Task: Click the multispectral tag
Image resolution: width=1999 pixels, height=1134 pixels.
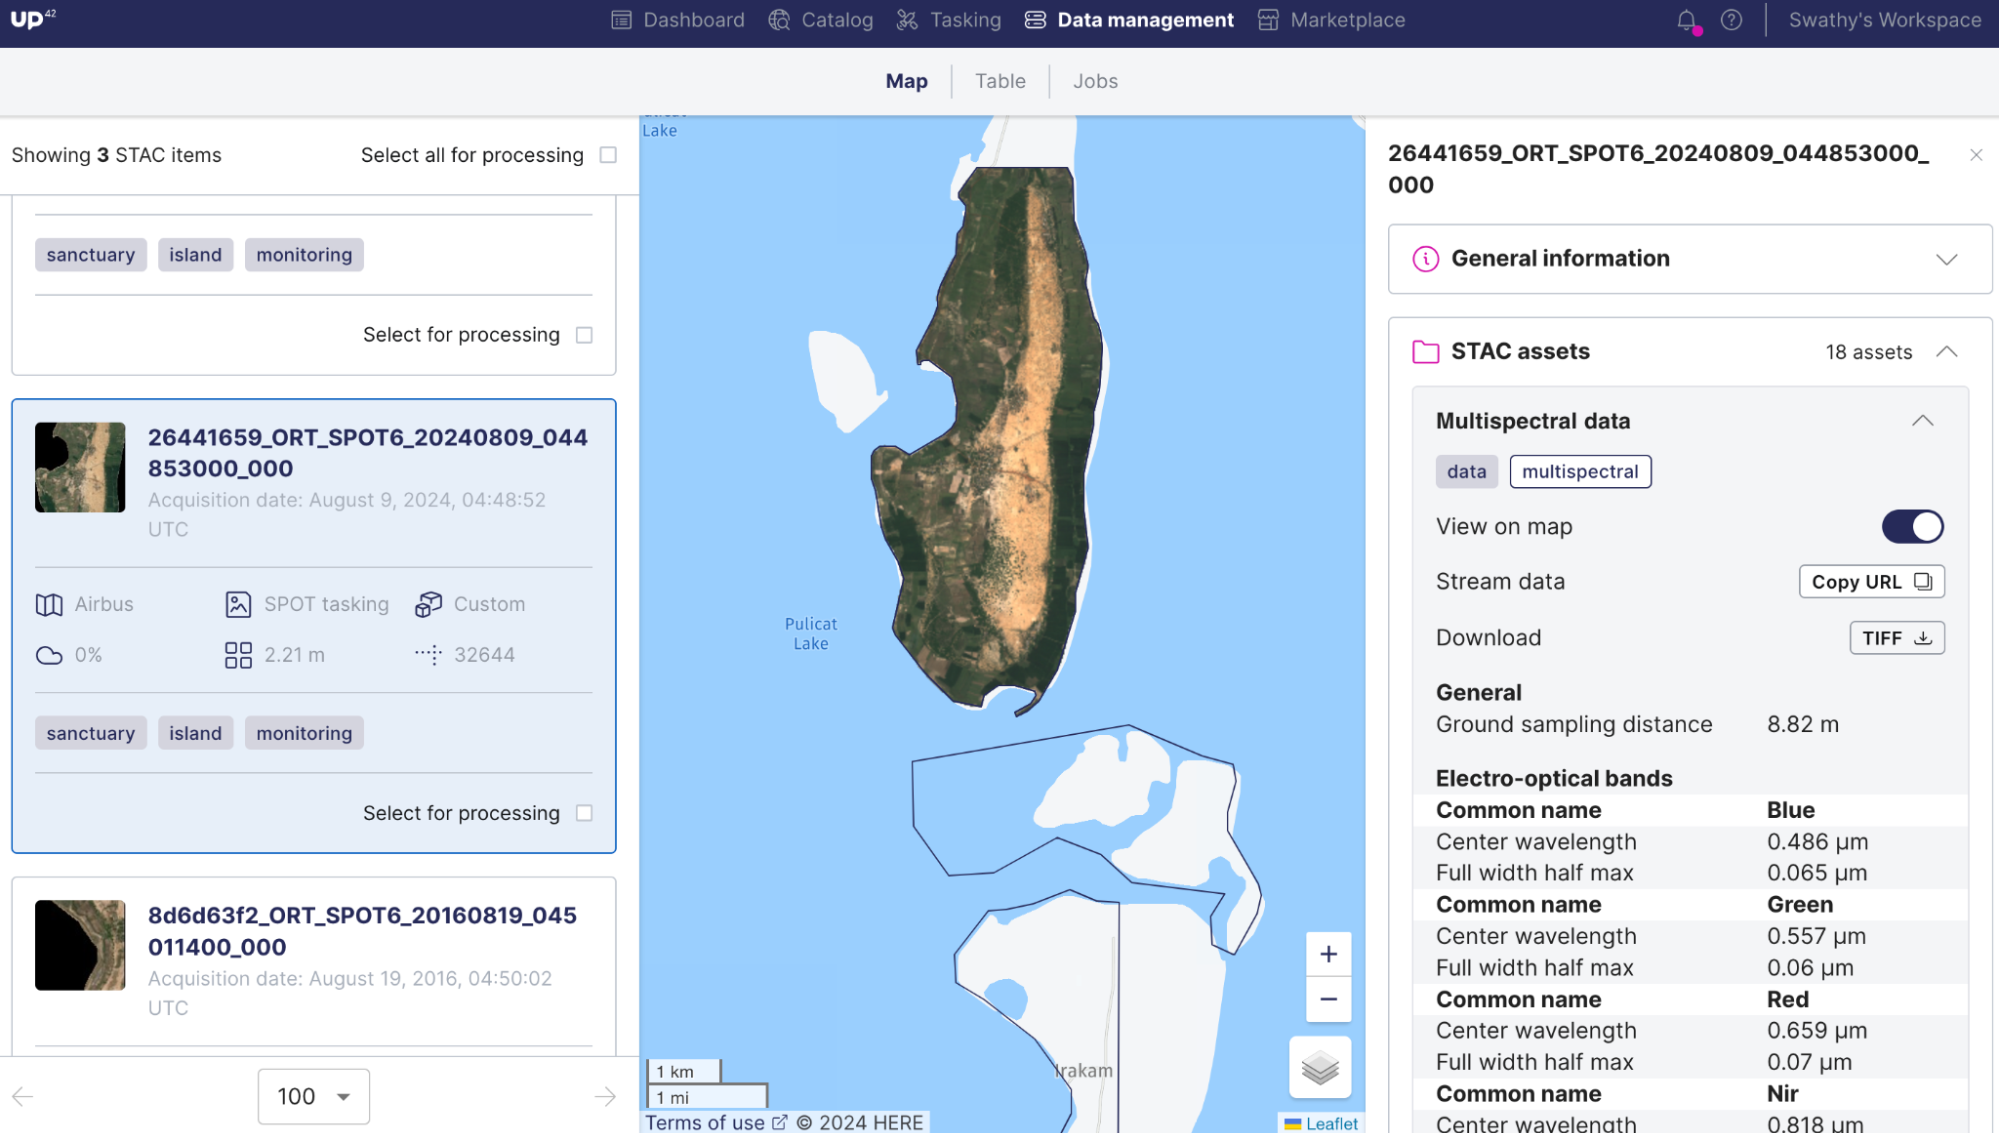Action: coord(1580,472)
